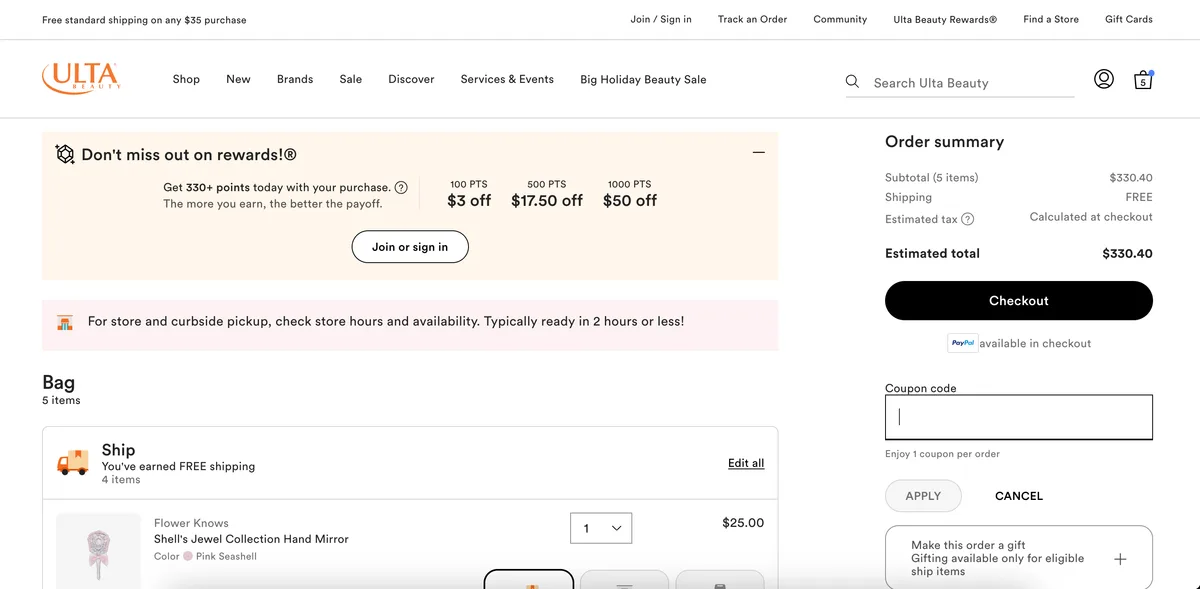The image size is (1200, 589).
Task: Open the hand mirror product thumbnail
Action: pyautogui.click(x=98, y=551)
